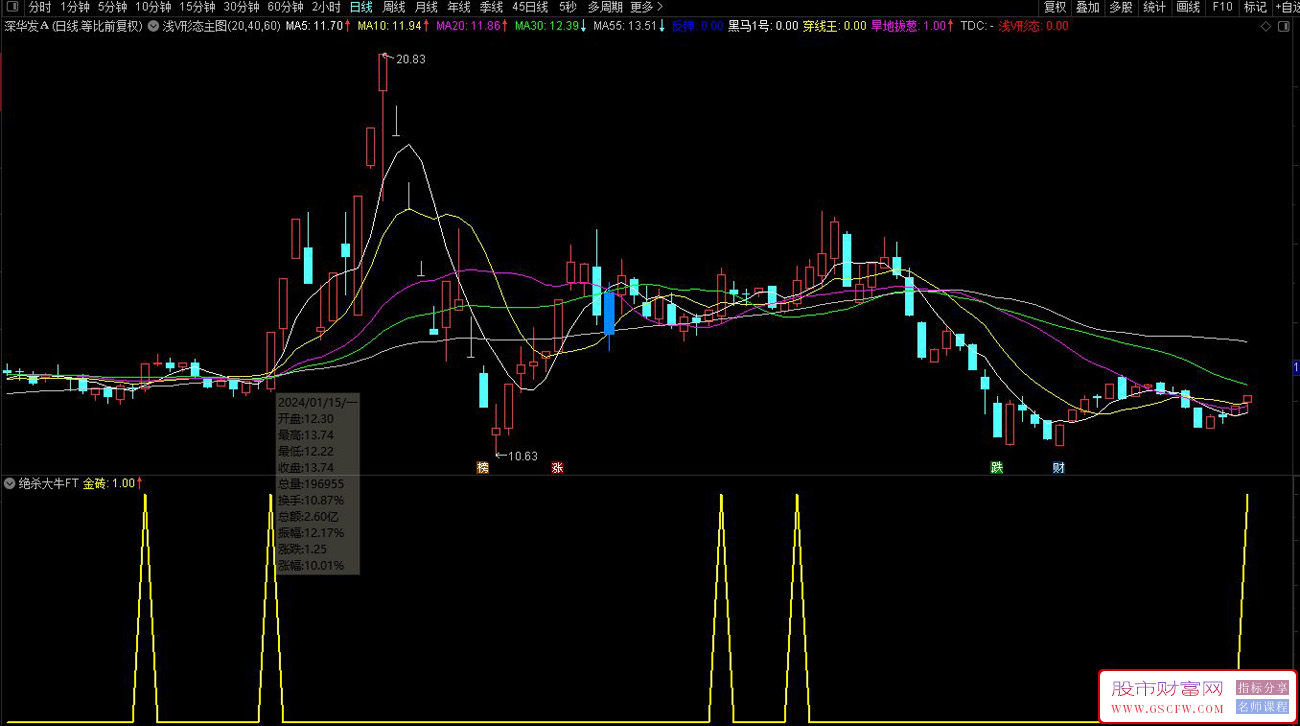Open the 画线 drawing tools button

tap(1188, 7)
